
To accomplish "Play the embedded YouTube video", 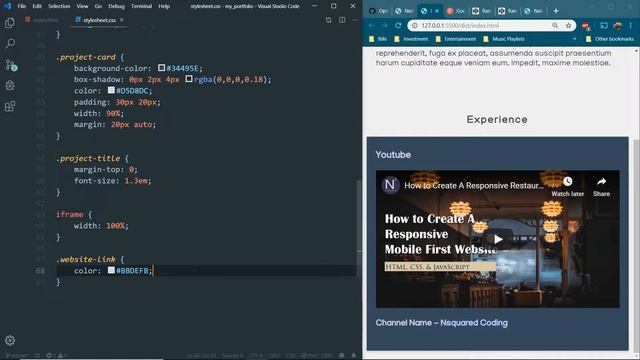I will point(498,239).
